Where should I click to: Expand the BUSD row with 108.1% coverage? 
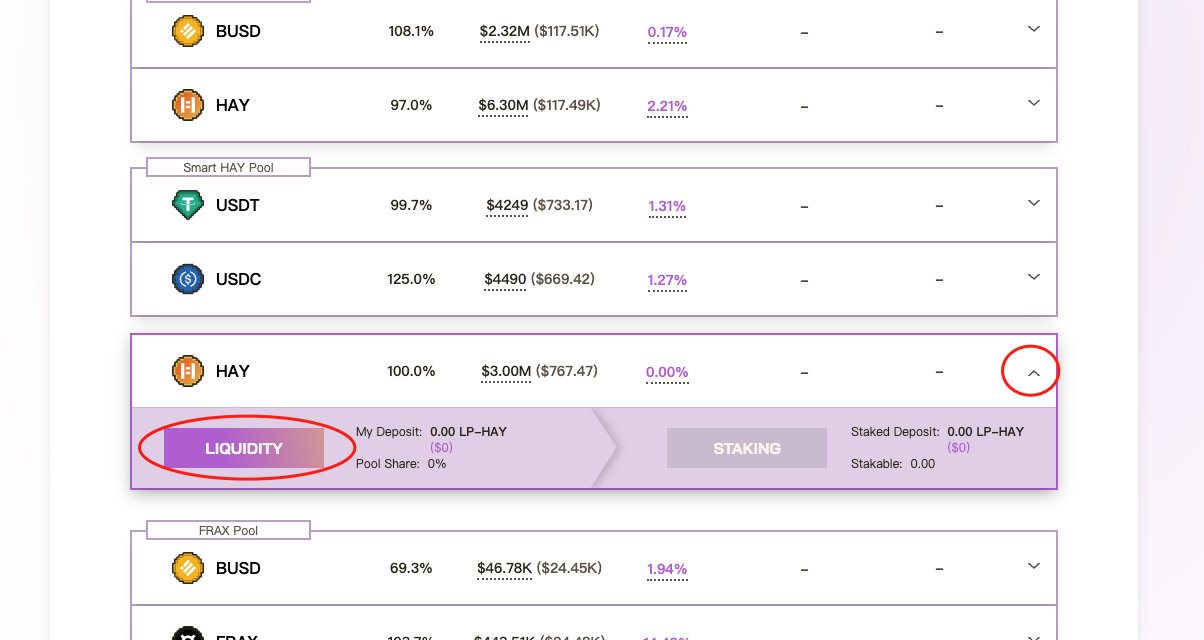[1034, 30]
